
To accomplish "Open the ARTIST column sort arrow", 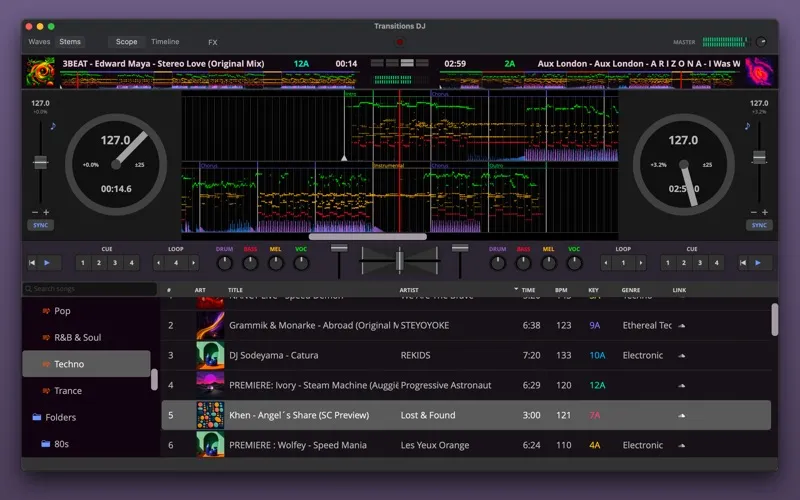I will [516, 289].
